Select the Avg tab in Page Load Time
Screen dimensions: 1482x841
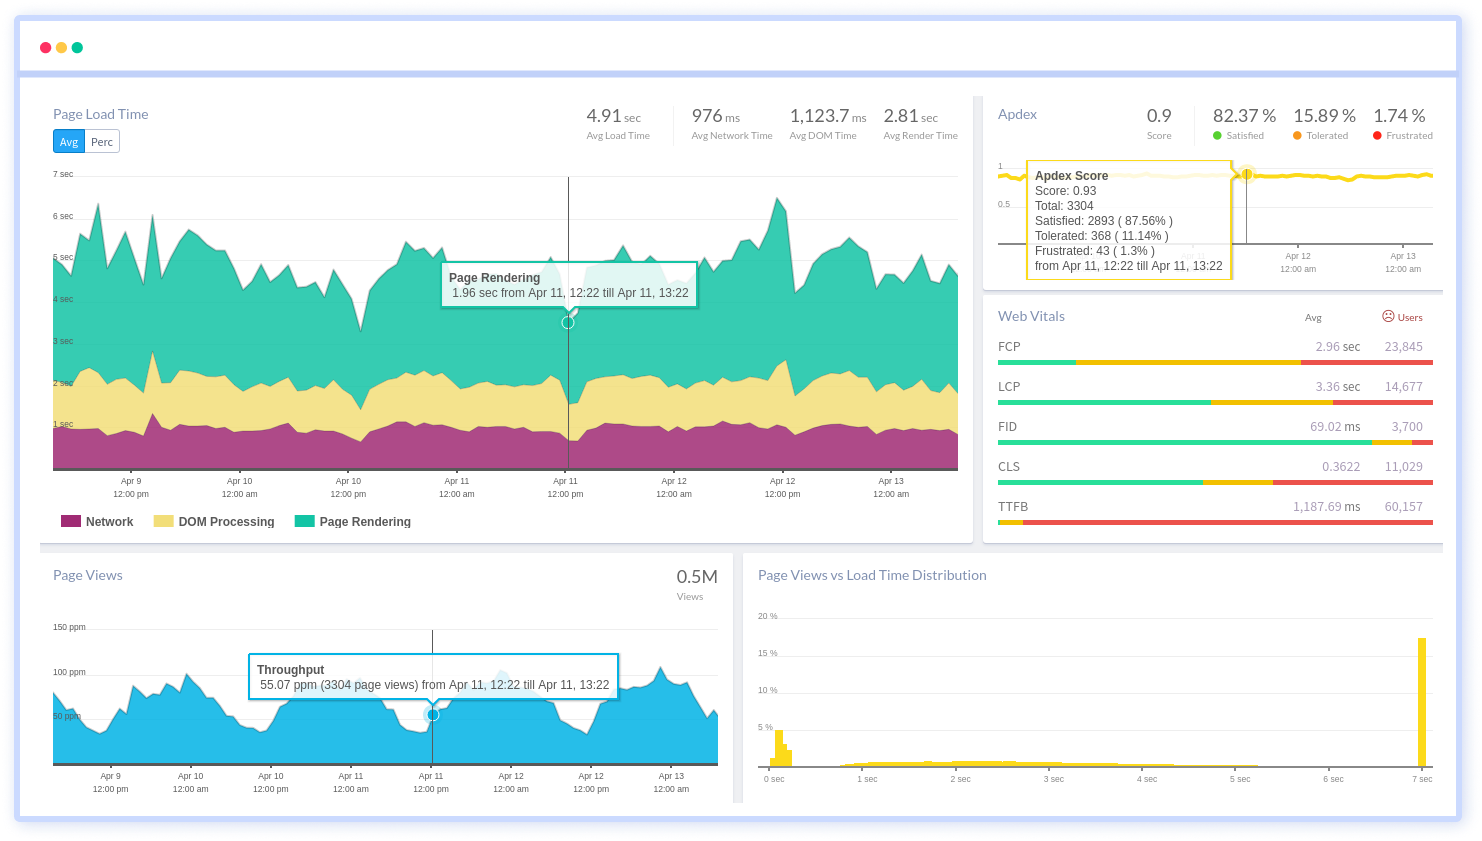[68, 141]
